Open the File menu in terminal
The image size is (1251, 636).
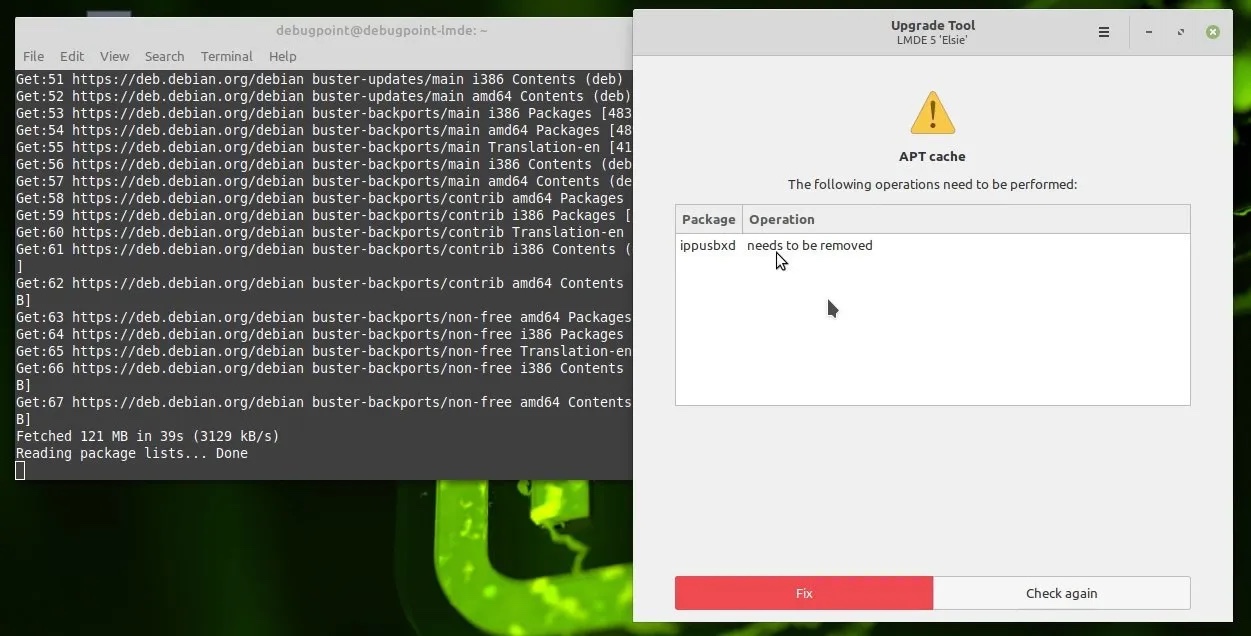tap(33, 57)
